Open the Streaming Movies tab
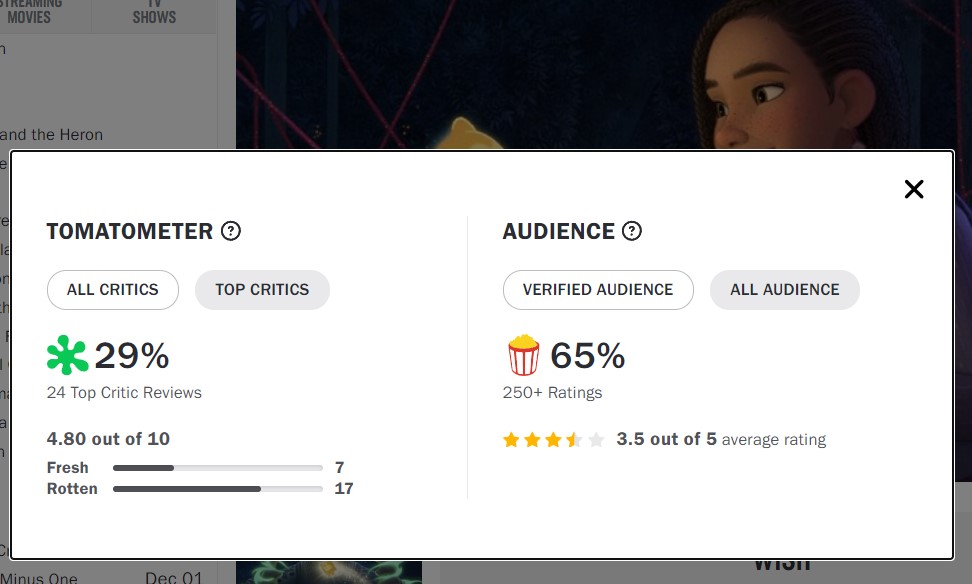The height and width of the screenshot is (584, 972). (x=36, y=11)
